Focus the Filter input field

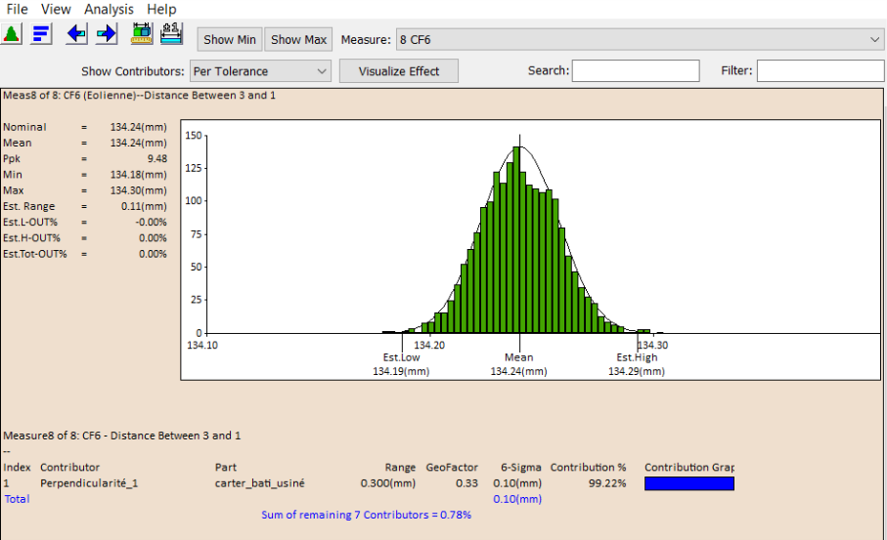coord(821,71)
